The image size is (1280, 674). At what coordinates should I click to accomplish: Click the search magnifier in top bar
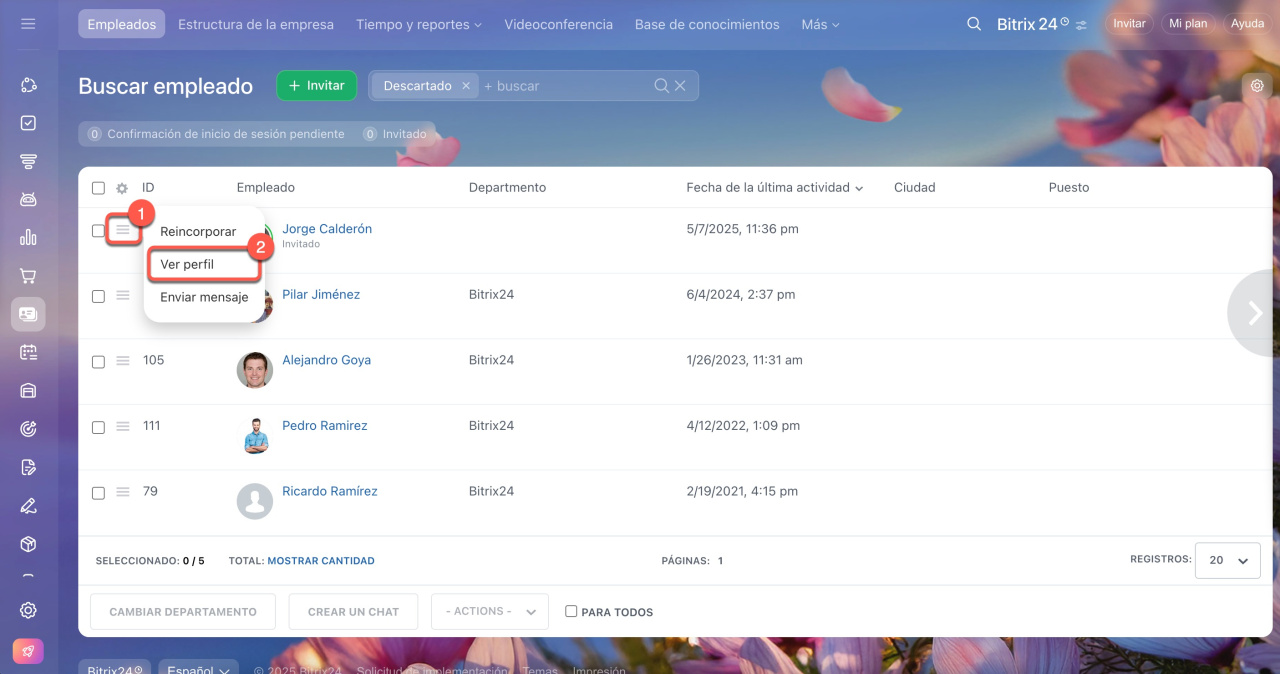pos(974,24)
